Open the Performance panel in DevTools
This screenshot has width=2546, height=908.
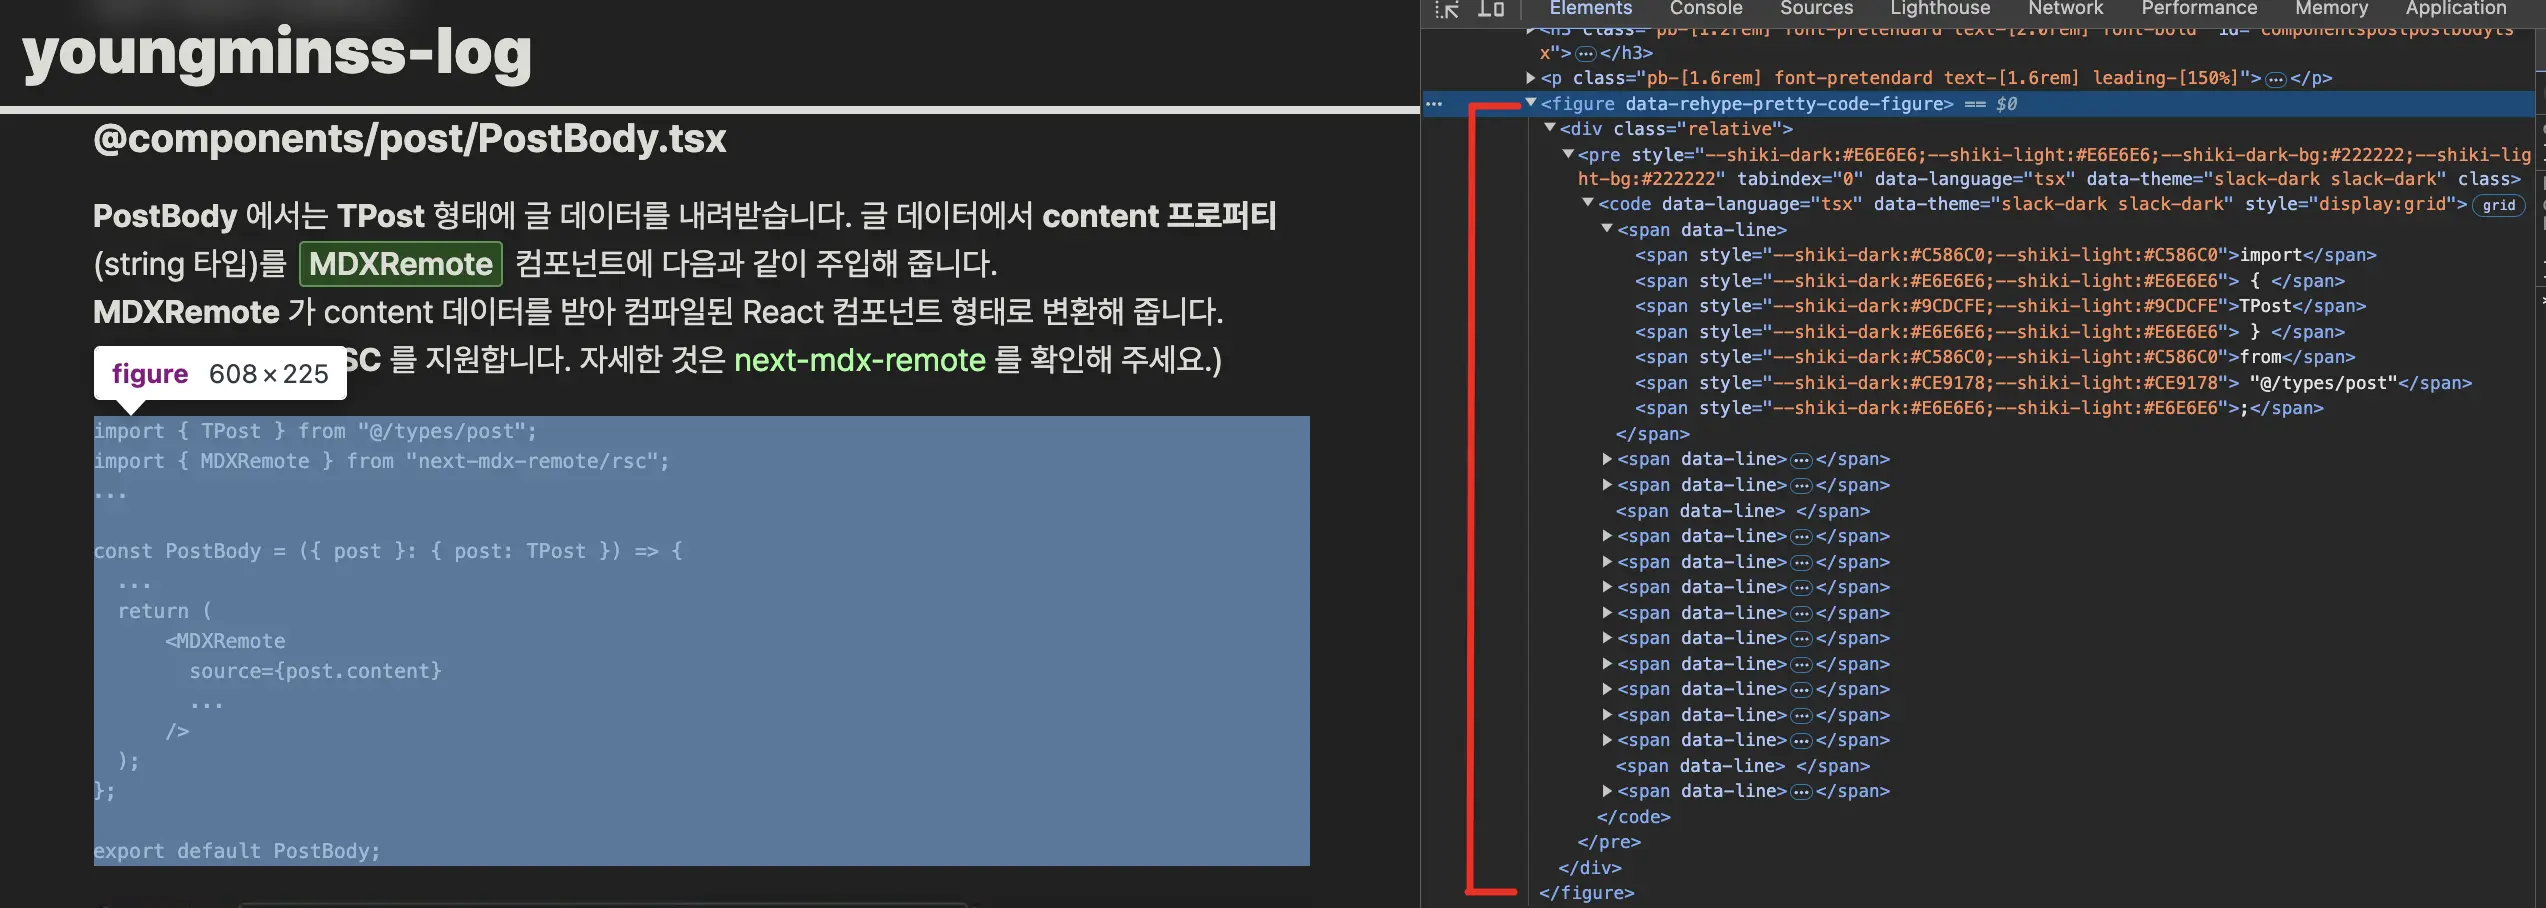coord(2198,8)
